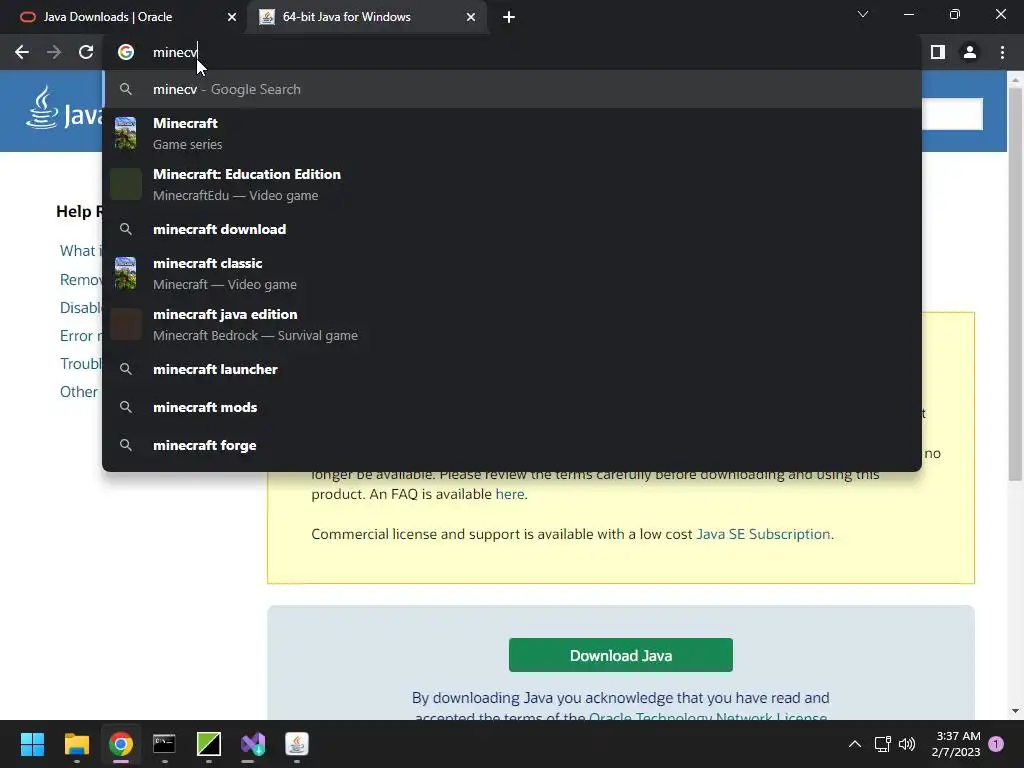Open the clock showing 3:37 AM
The image size is (1024, 768).
(x=956, y=744)
